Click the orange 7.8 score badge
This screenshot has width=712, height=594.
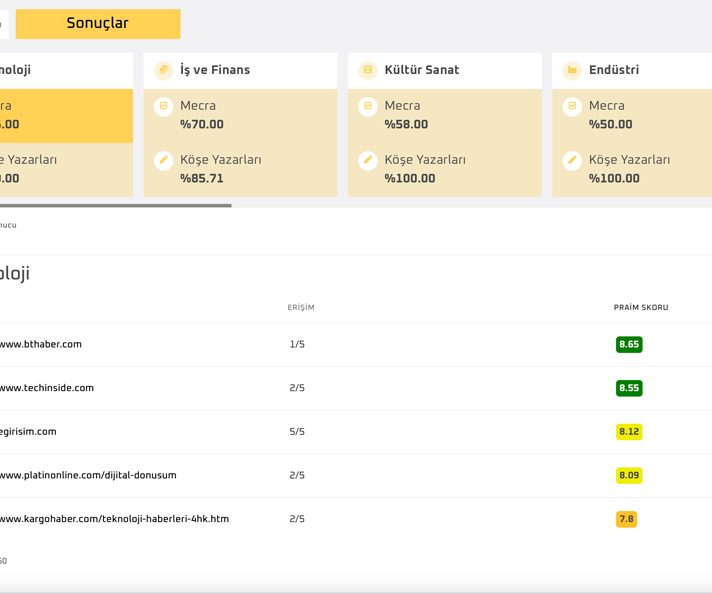click(x=626, y=519)
